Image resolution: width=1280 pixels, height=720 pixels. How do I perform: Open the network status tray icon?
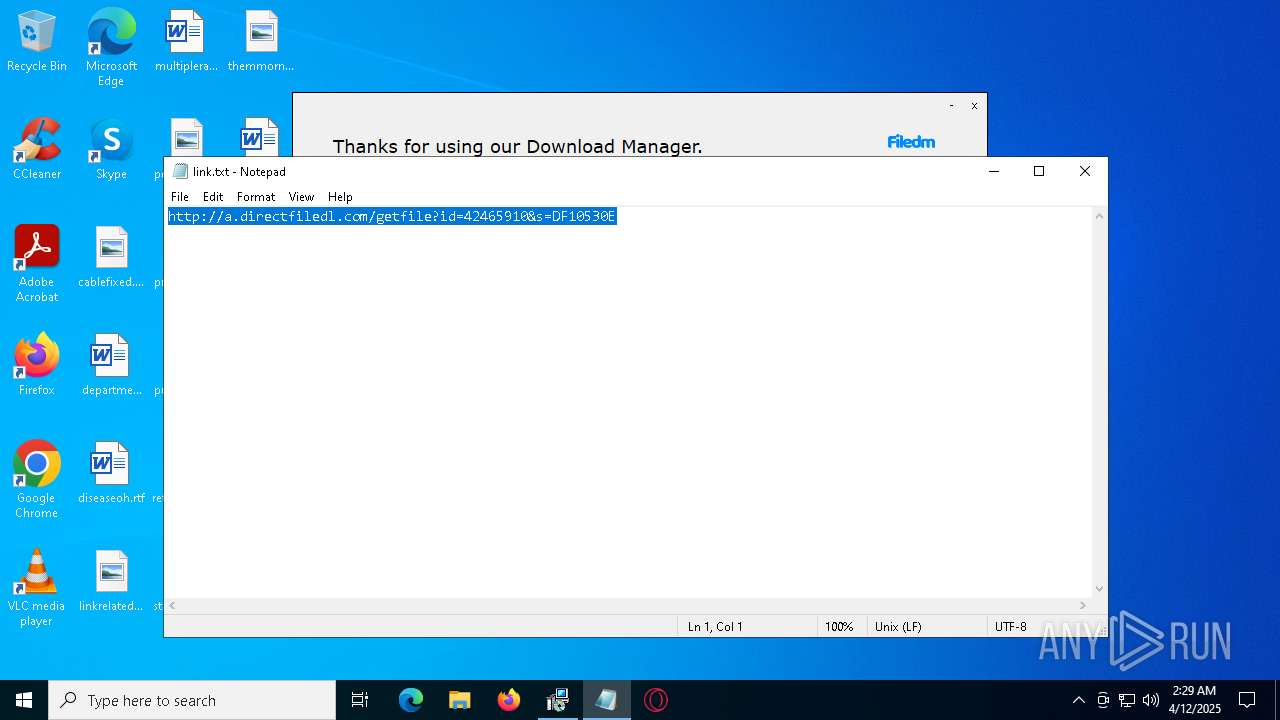tap(1127, 700)
